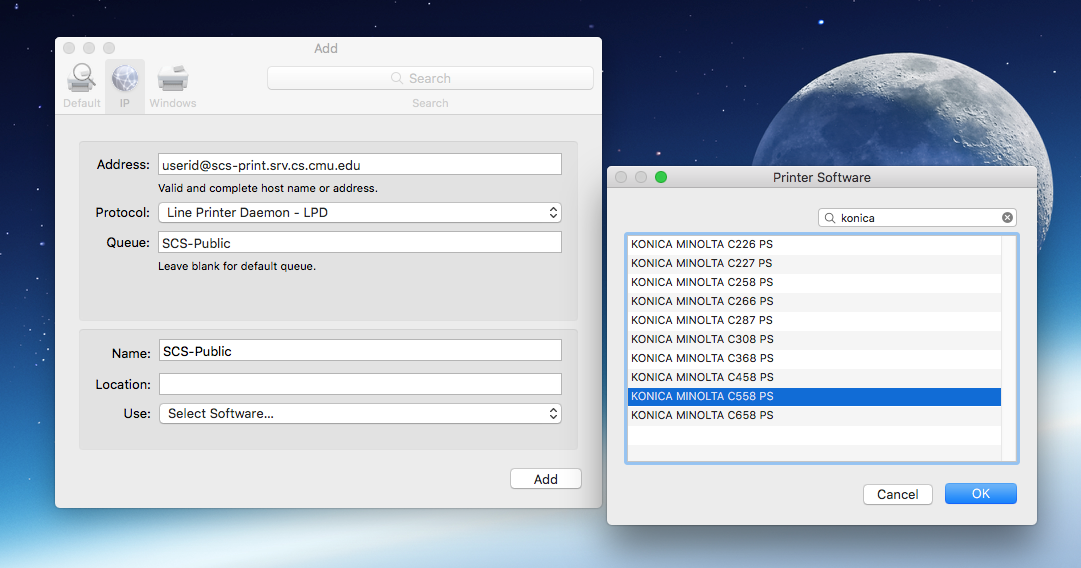Click the Default printer toolbar icon

[81, 79]
